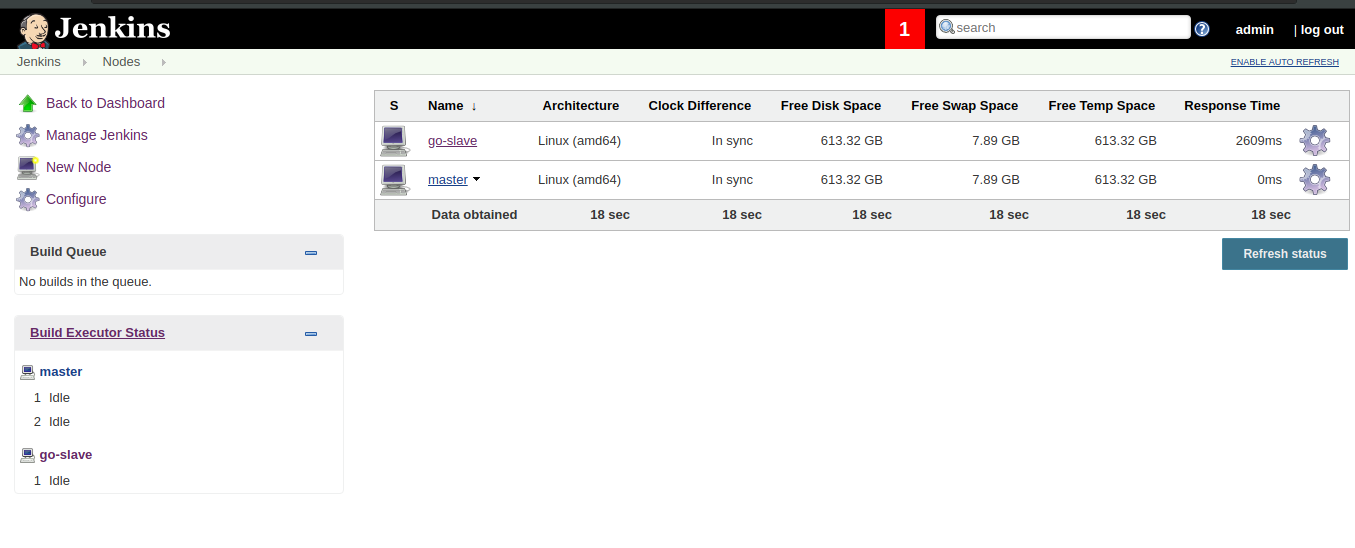Viewport: 1355px width, 548px height.
Task: Focus the search input field
Action: point(1064,28)
